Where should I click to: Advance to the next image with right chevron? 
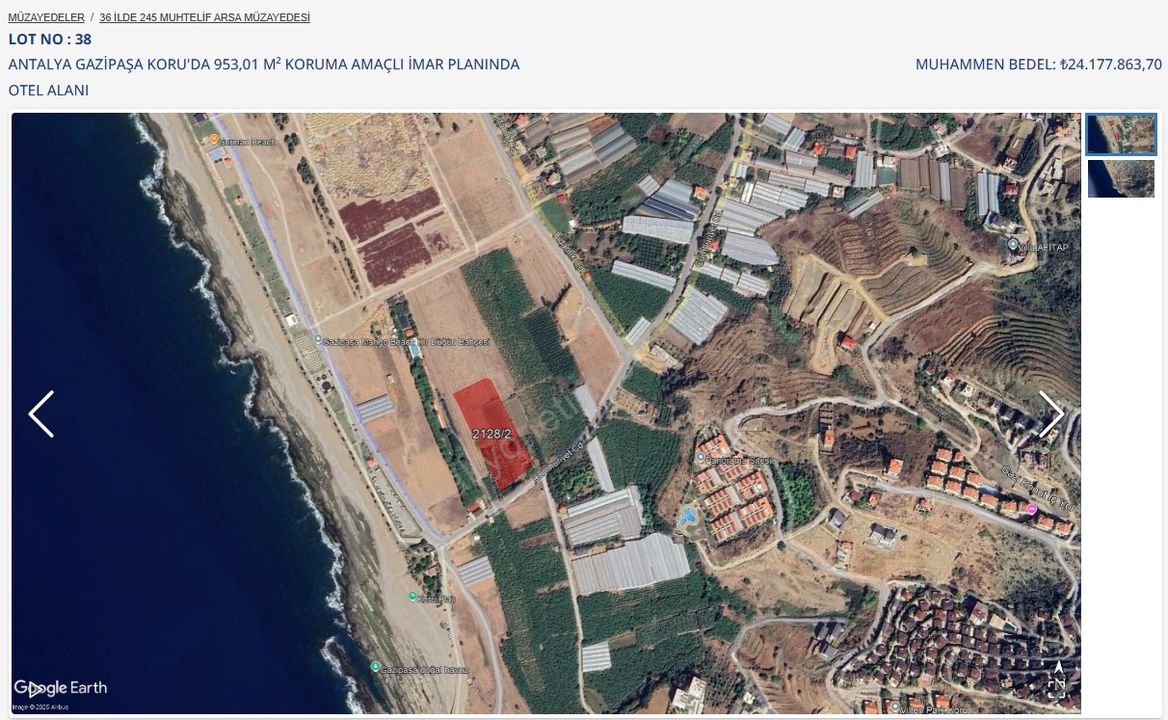coord(1051,413)
